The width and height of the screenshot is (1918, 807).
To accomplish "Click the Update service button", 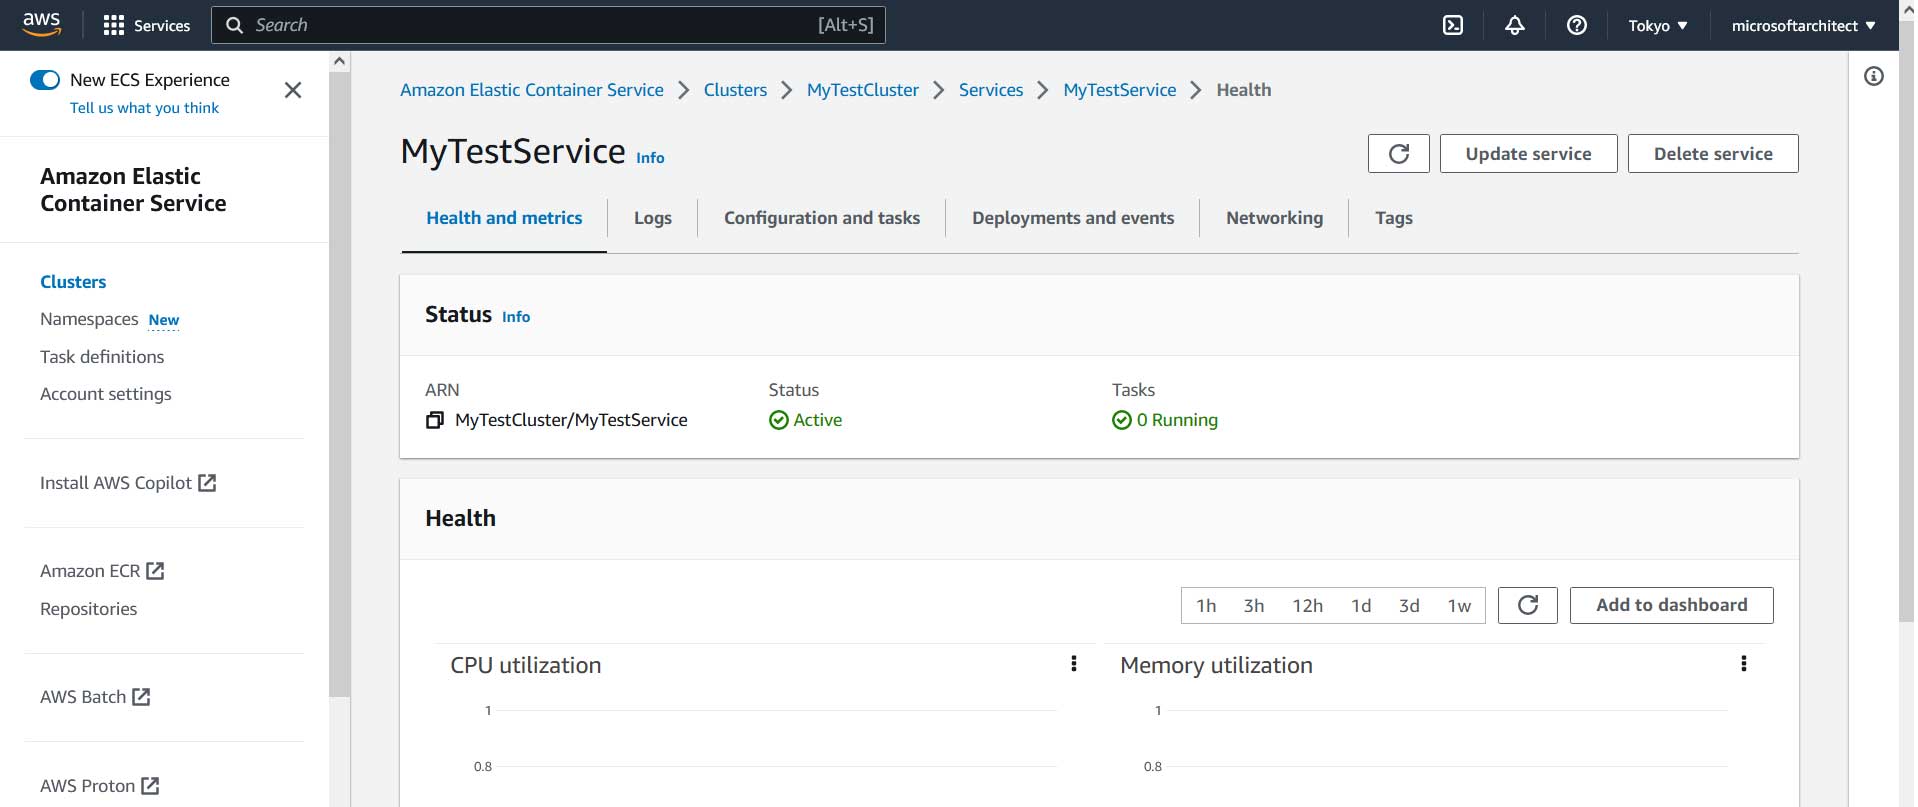I will 1528,154.
